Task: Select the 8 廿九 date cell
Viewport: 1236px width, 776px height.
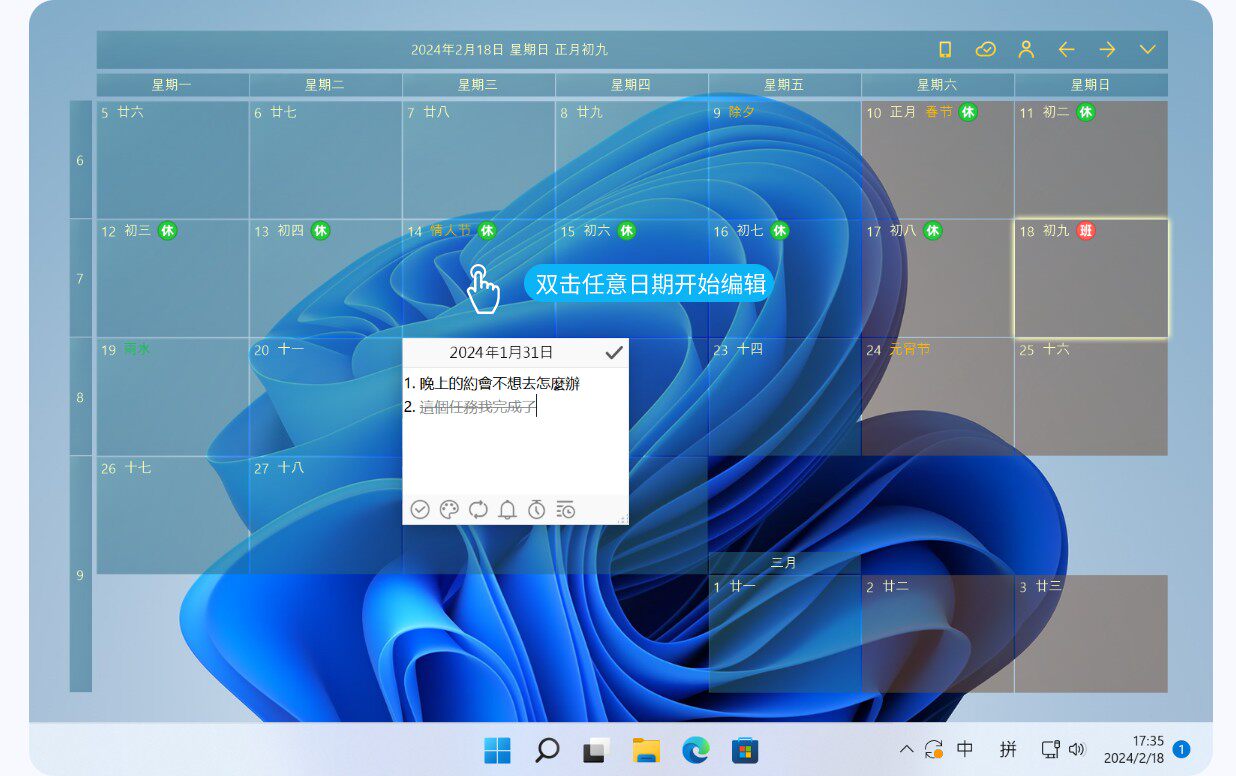Action: (632, 160)
